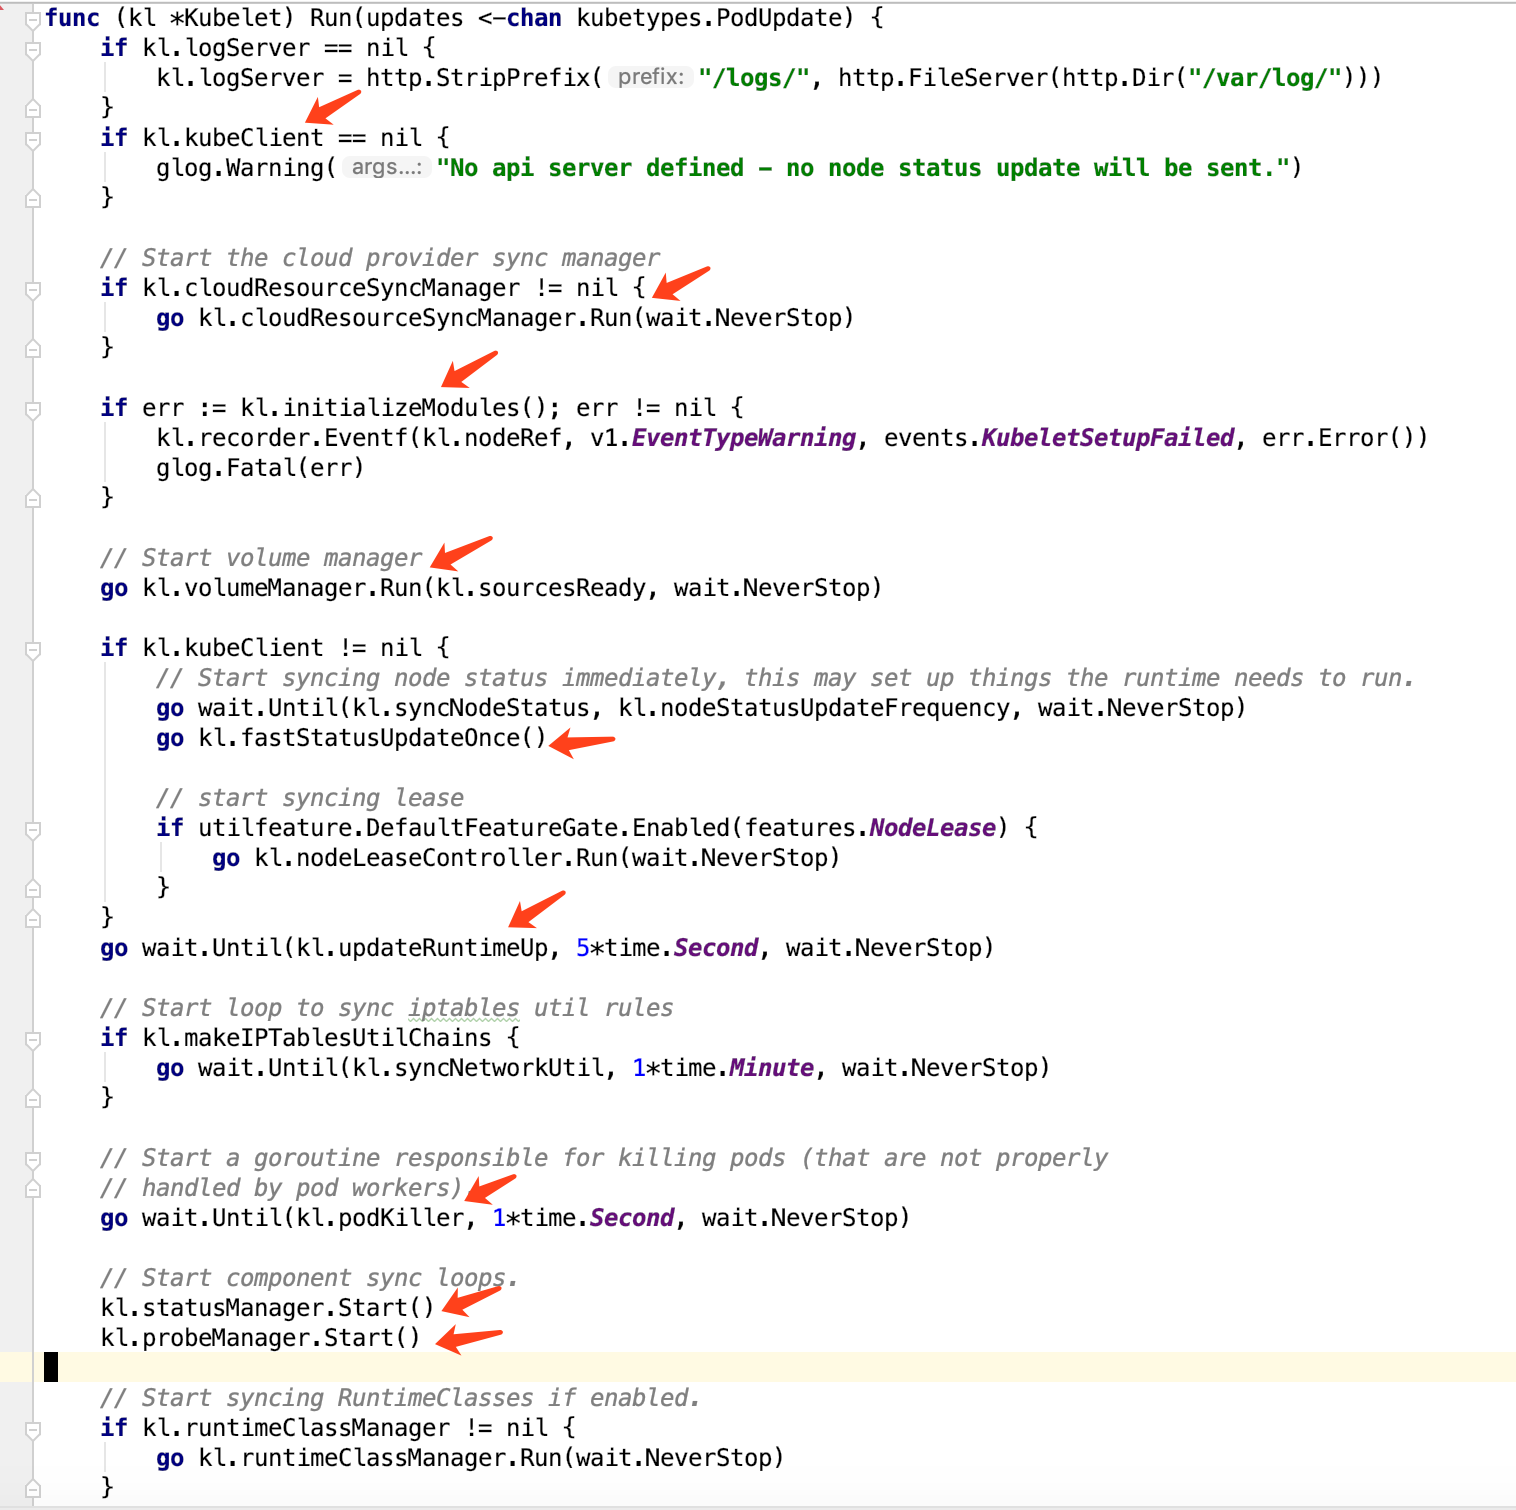Collapse the 'if kl.kubeClient == nil' block
Viewport: 1516px width, 1510px height.
33,139
